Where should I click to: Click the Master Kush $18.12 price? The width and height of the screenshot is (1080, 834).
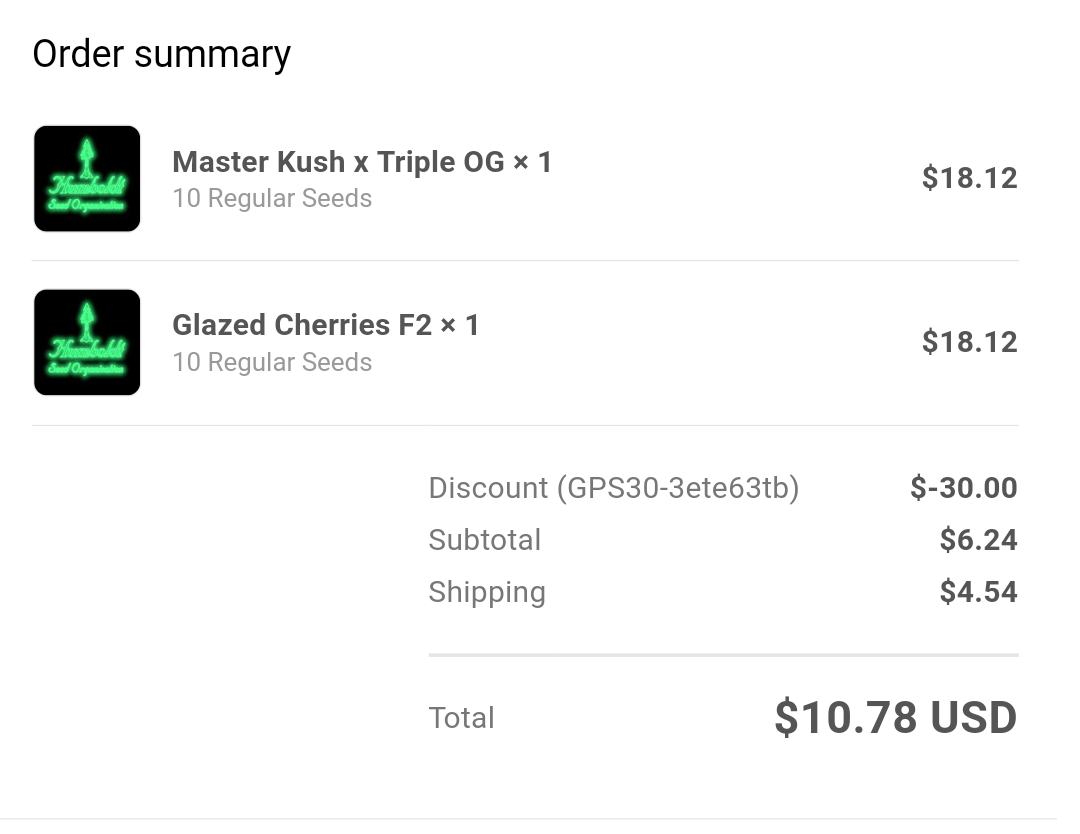click(x=969, y=178)
